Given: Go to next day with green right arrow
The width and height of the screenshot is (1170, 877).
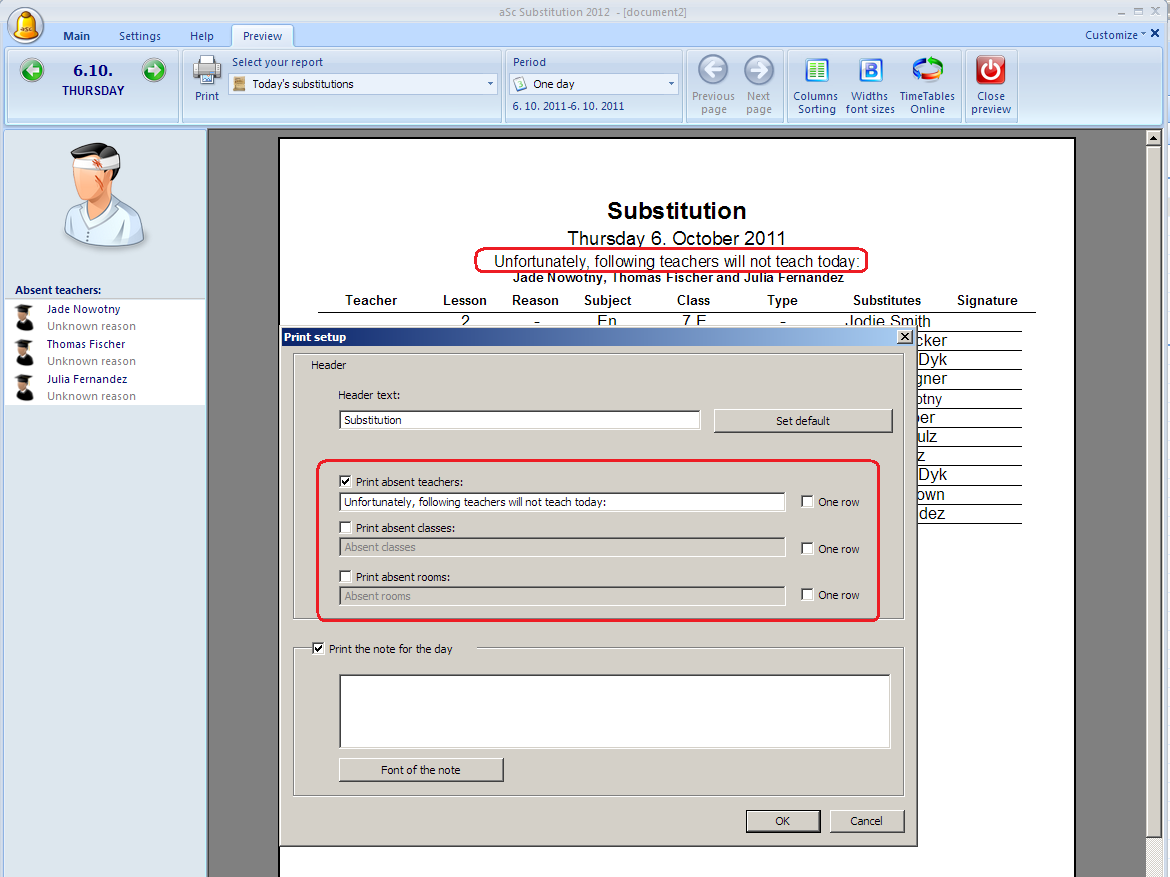Looking at the screenshot, I should pos(154,71).
